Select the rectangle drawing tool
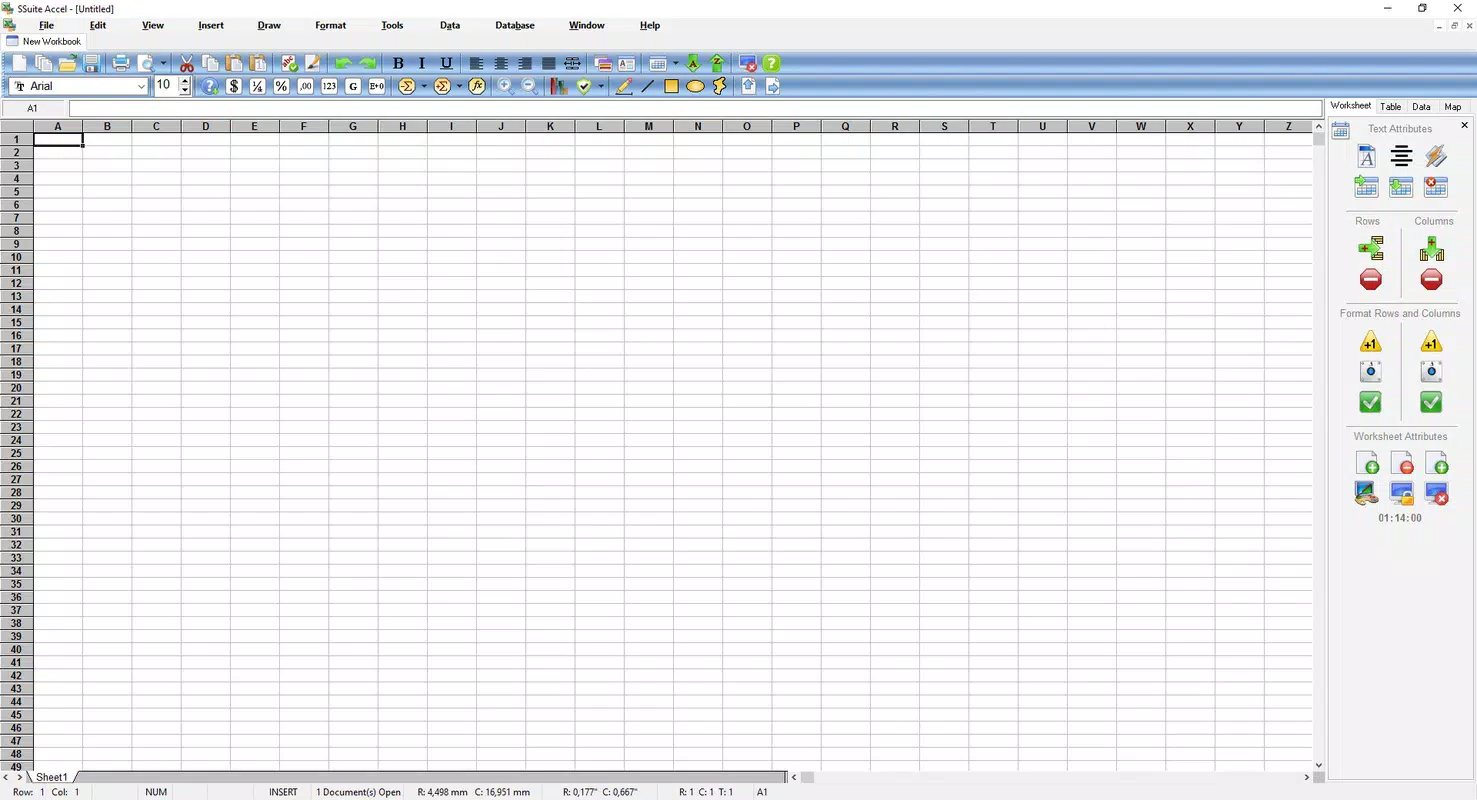 (x=671, y=86)
